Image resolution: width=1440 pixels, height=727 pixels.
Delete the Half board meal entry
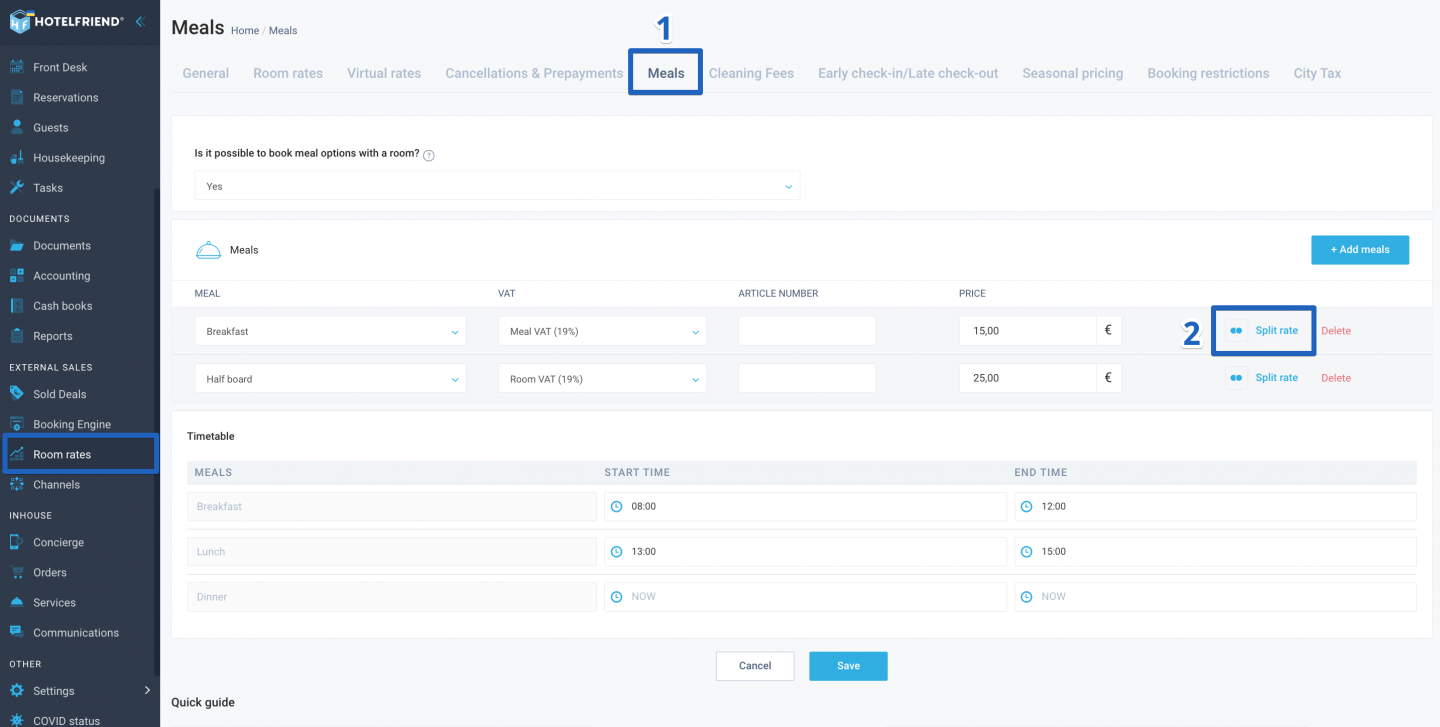tap(1335, 377)
